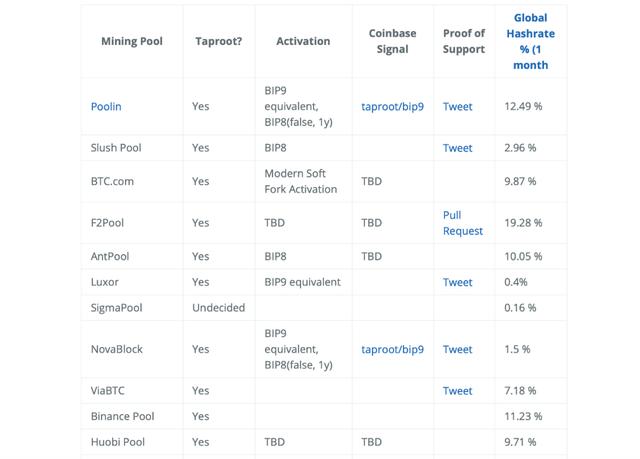Viewport: 640px width, 459px height.
Task: Click the Global Hashrate column header link
Action: pos(530,41)
